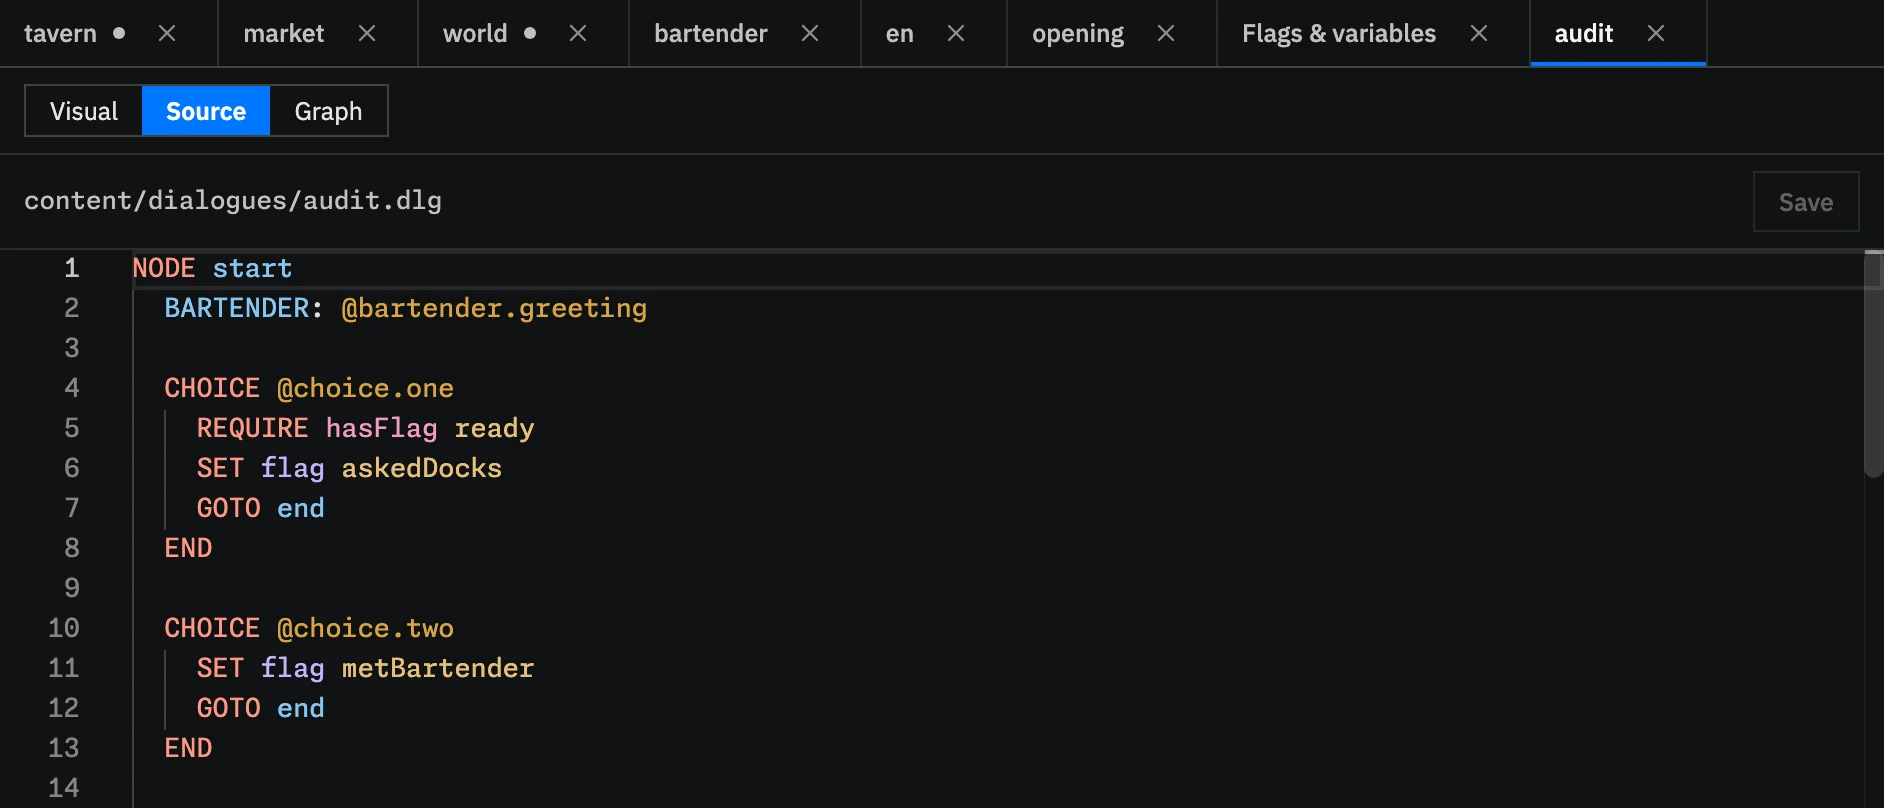Close the tavern tab
The width and height of the screenshot is (1884, 808).
click(x=167, y=34)
